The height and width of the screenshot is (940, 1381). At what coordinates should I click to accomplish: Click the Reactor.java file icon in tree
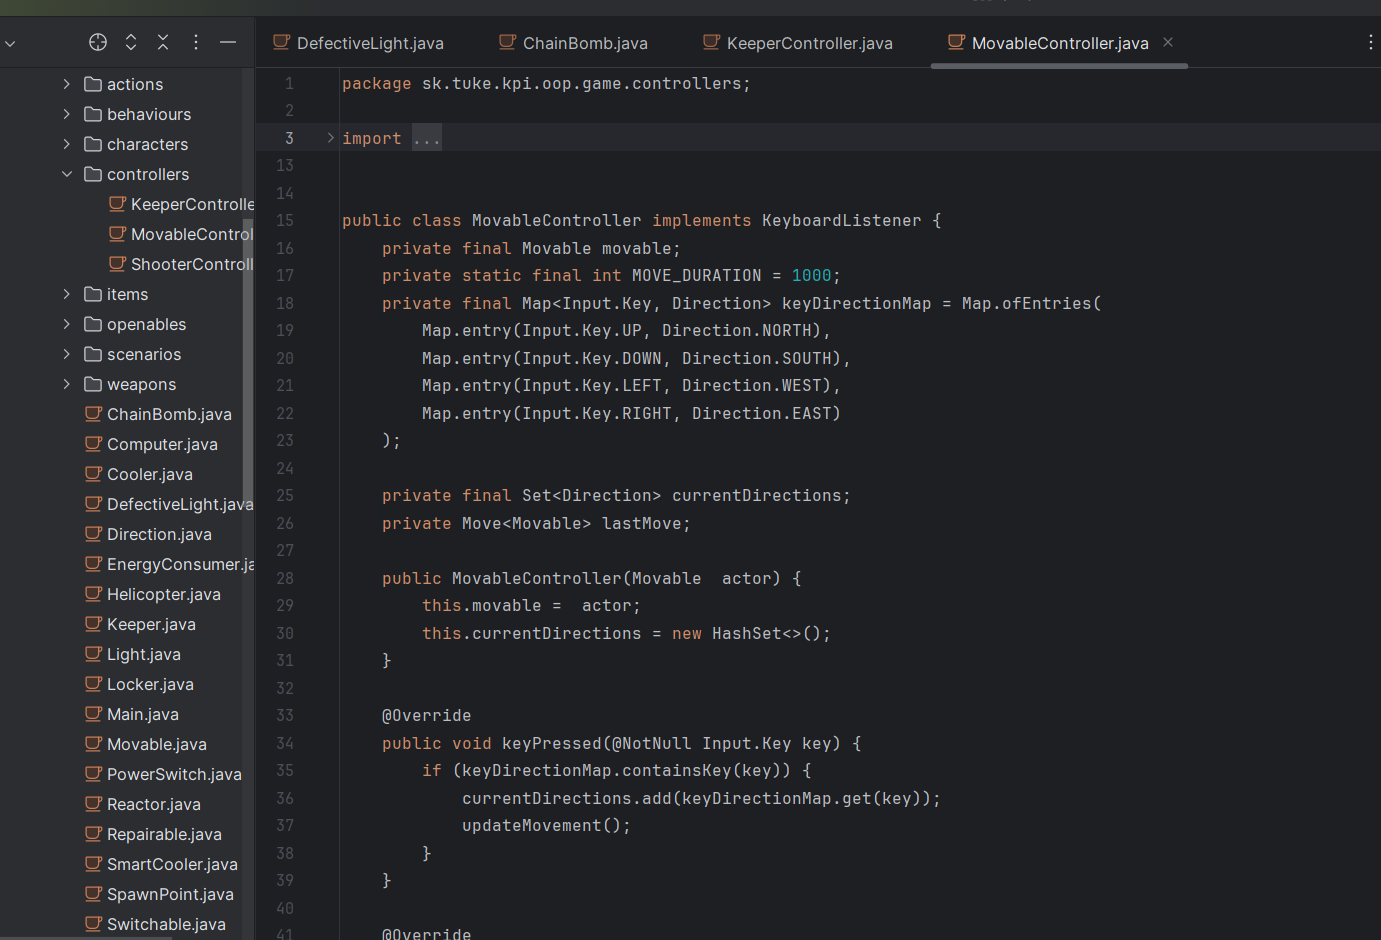click(x=93, y=804)
